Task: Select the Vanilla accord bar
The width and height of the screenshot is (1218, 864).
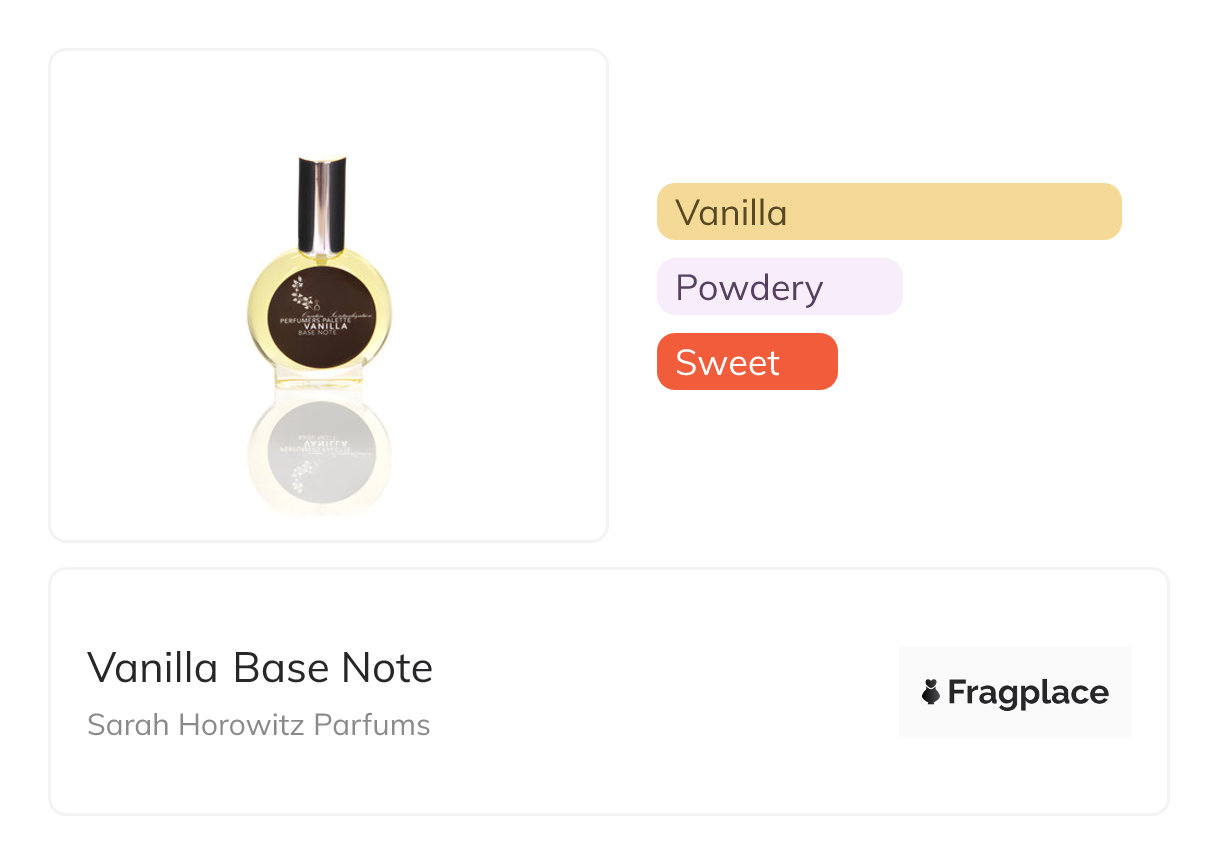Action: pos(889,212)
